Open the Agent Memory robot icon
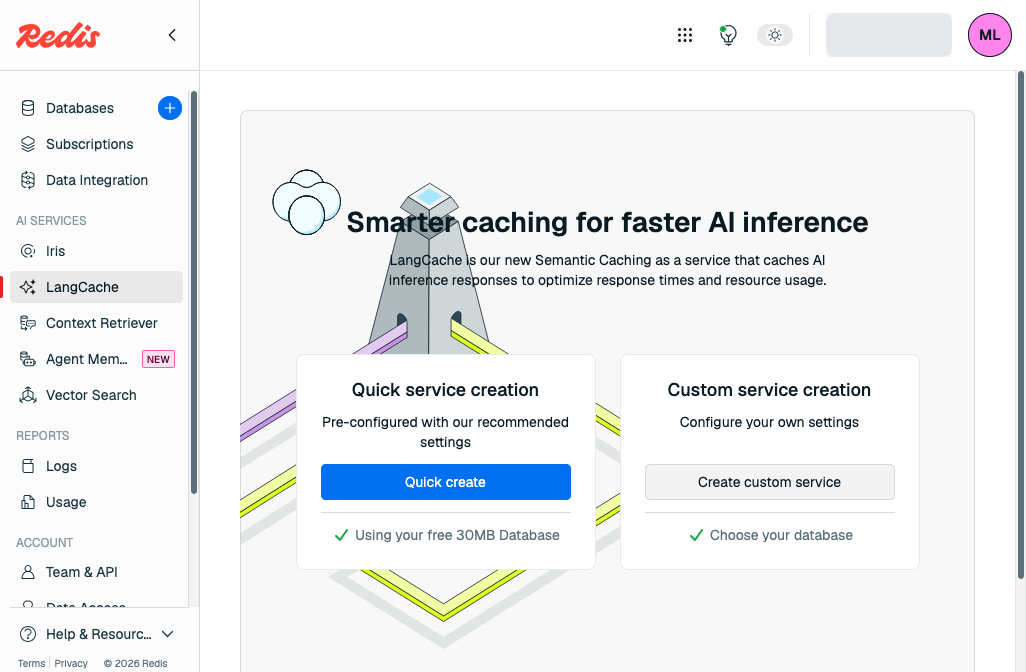 [27, 359]
